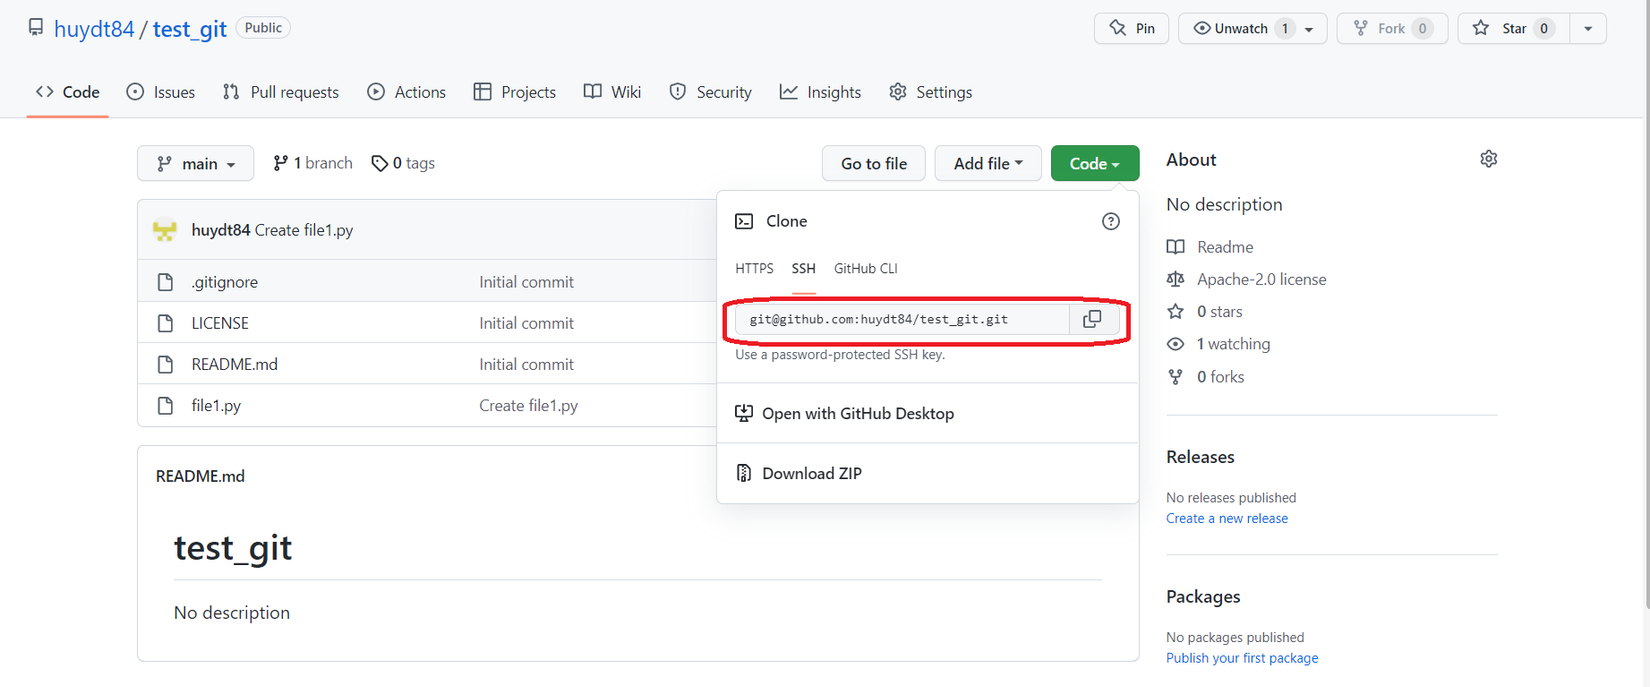
Task: Open About settings gear icon
Action: tap(1488, 159)
